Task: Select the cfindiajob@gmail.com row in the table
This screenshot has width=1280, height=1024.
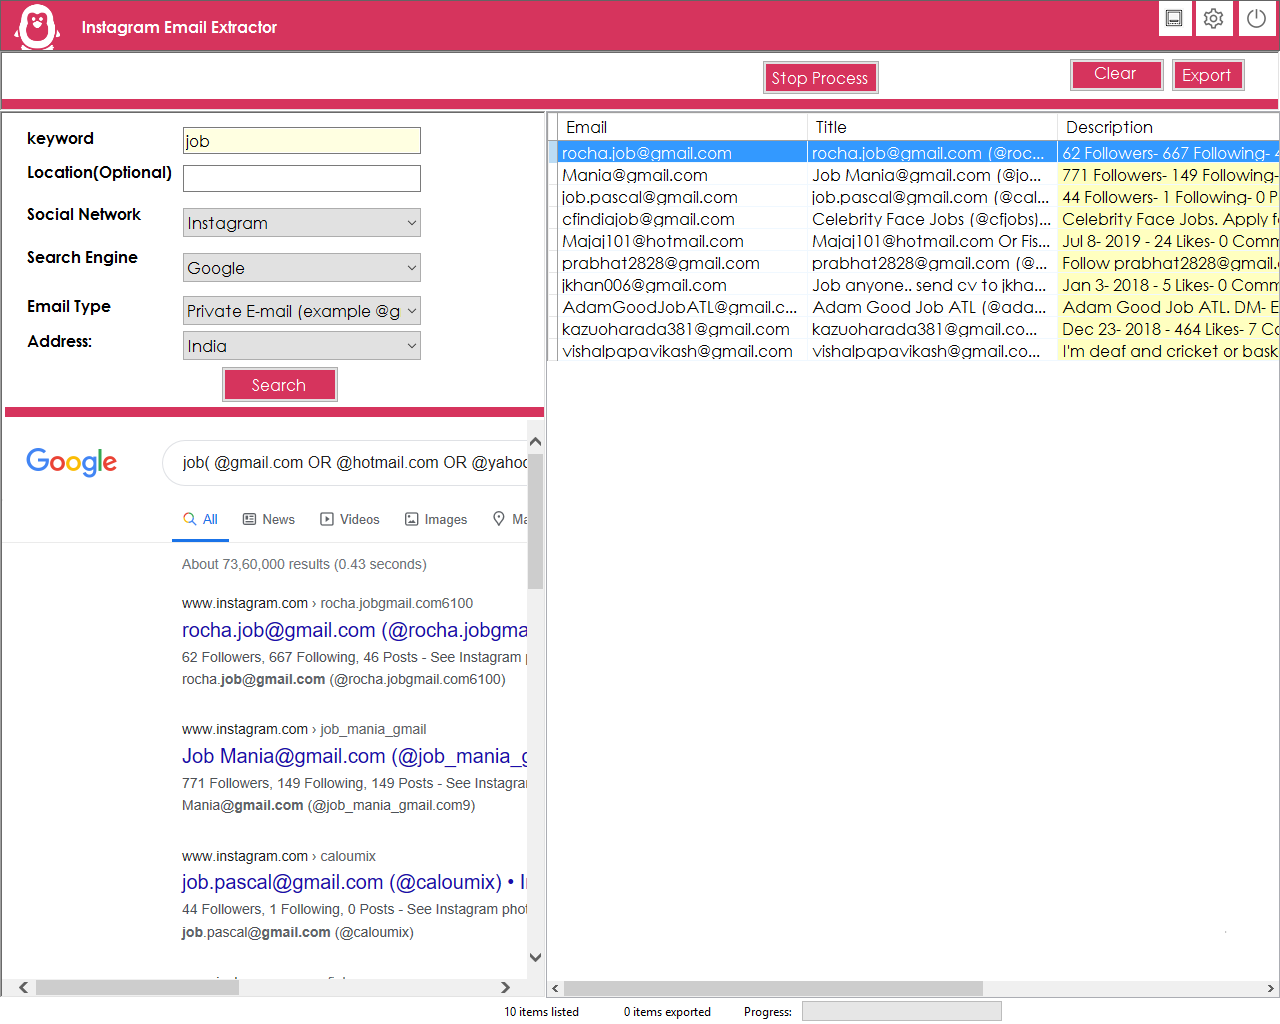Action: pyautogui.click(x=648, y=219)
